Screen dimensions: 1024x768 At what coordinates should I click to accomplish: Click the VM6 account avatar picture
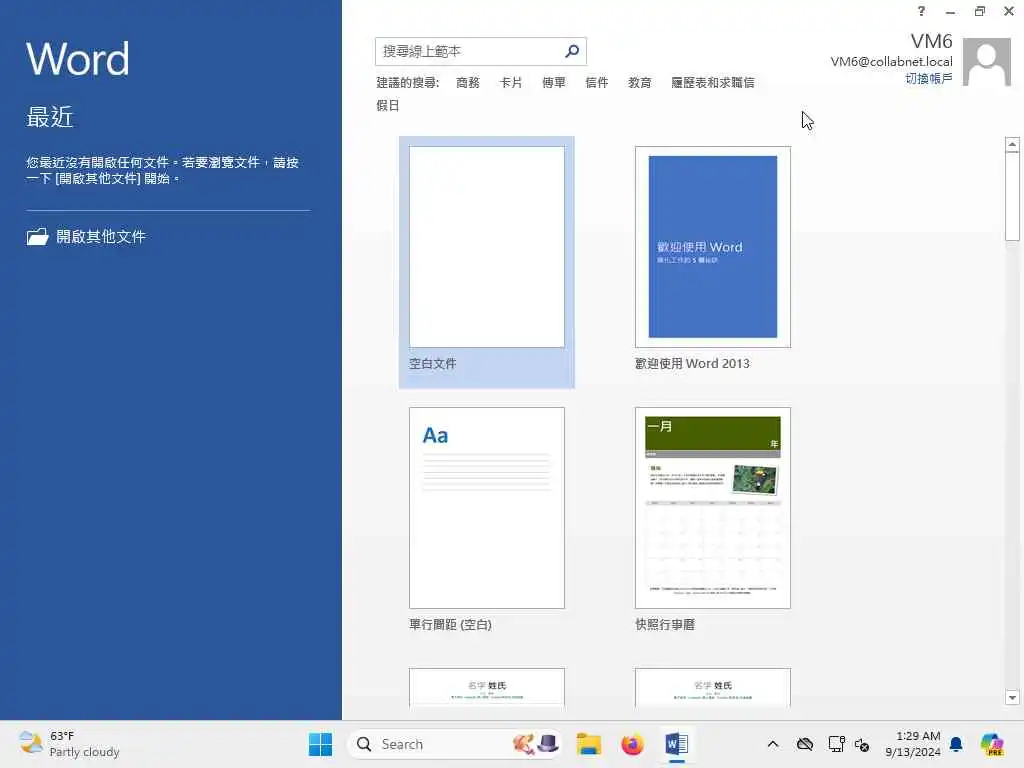[x=987, y=62]
